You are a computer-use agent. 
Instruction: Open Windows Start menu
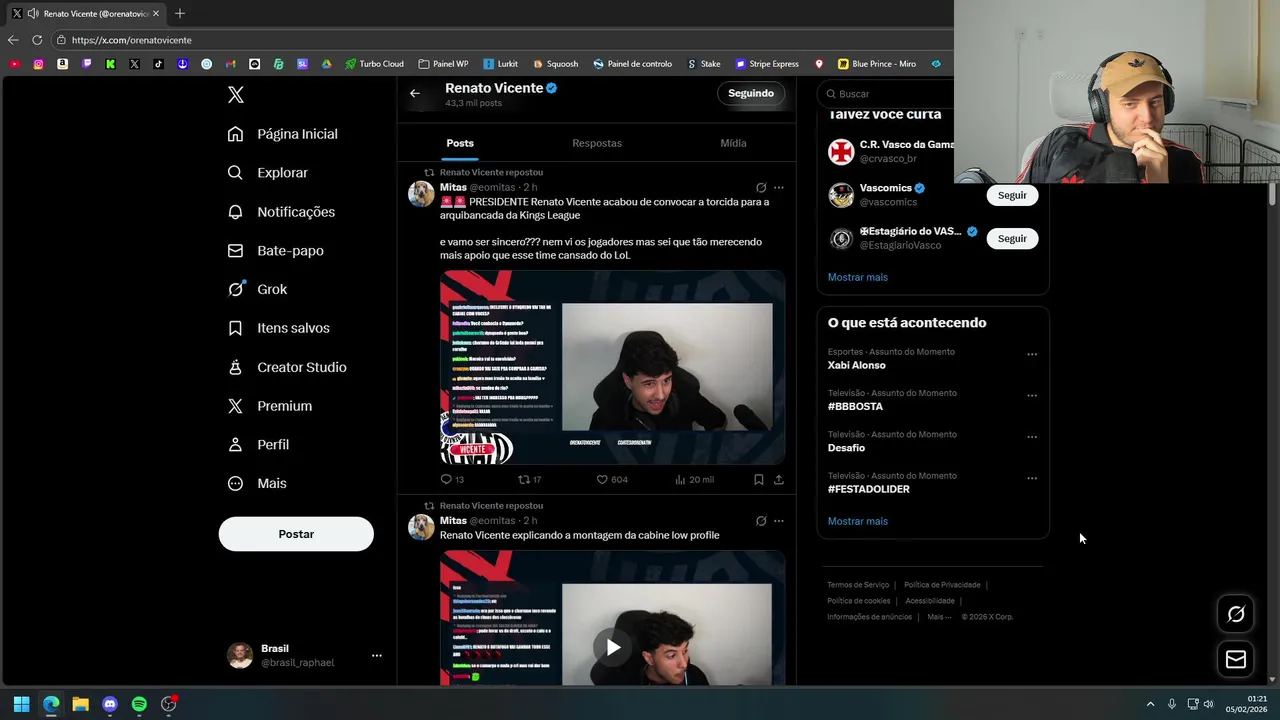tap(21, 704)
